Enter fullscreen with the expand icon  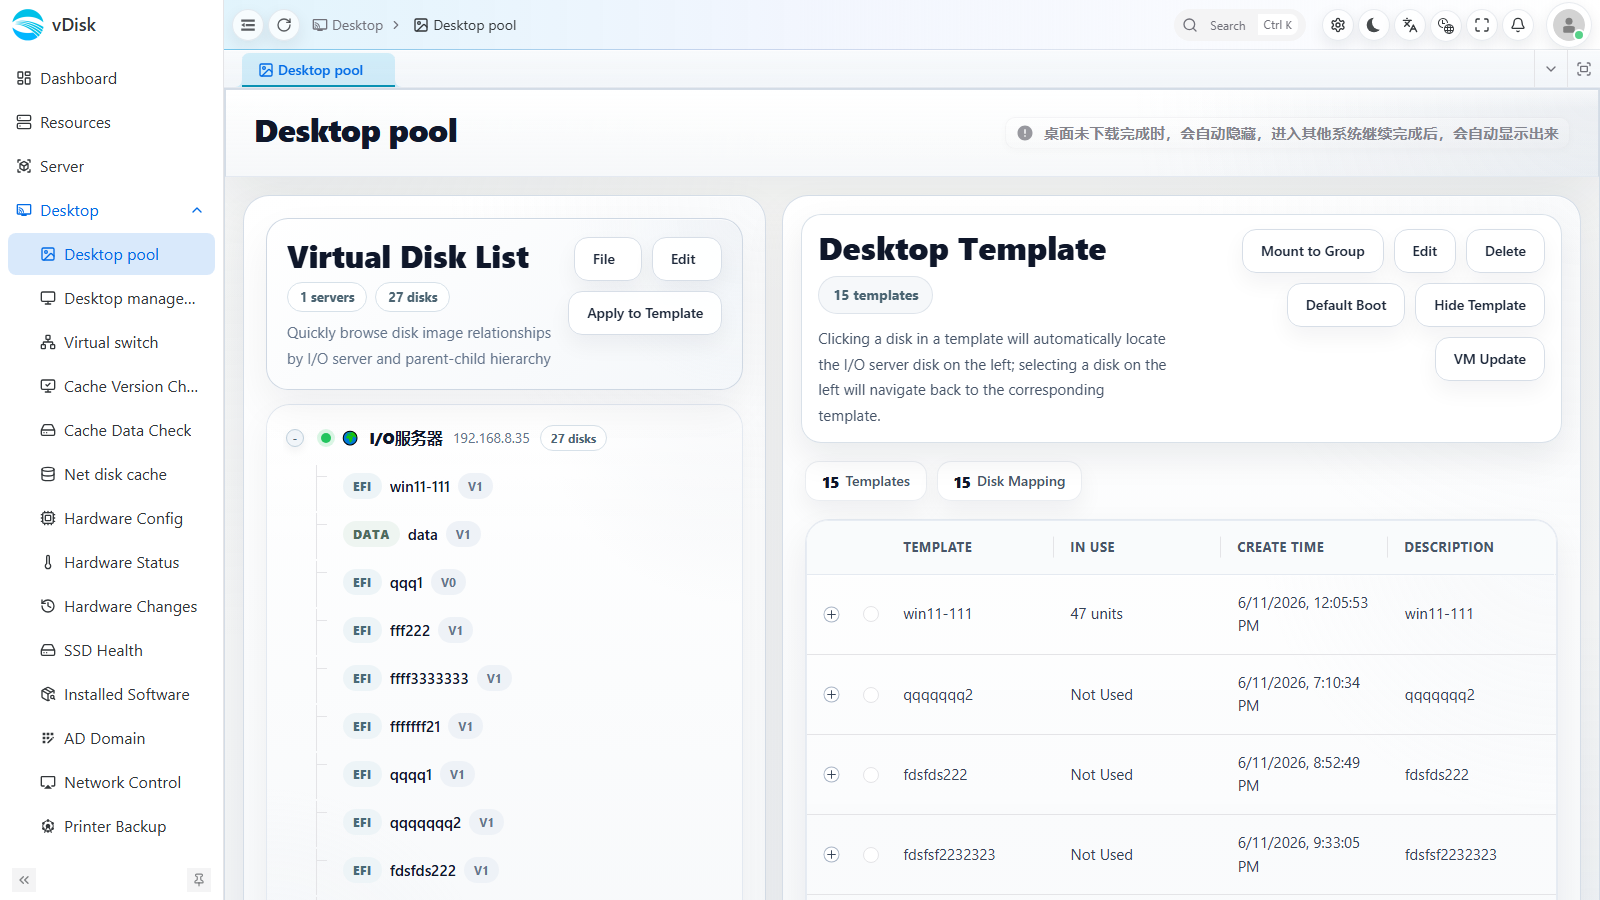(x=1482, y=25)
